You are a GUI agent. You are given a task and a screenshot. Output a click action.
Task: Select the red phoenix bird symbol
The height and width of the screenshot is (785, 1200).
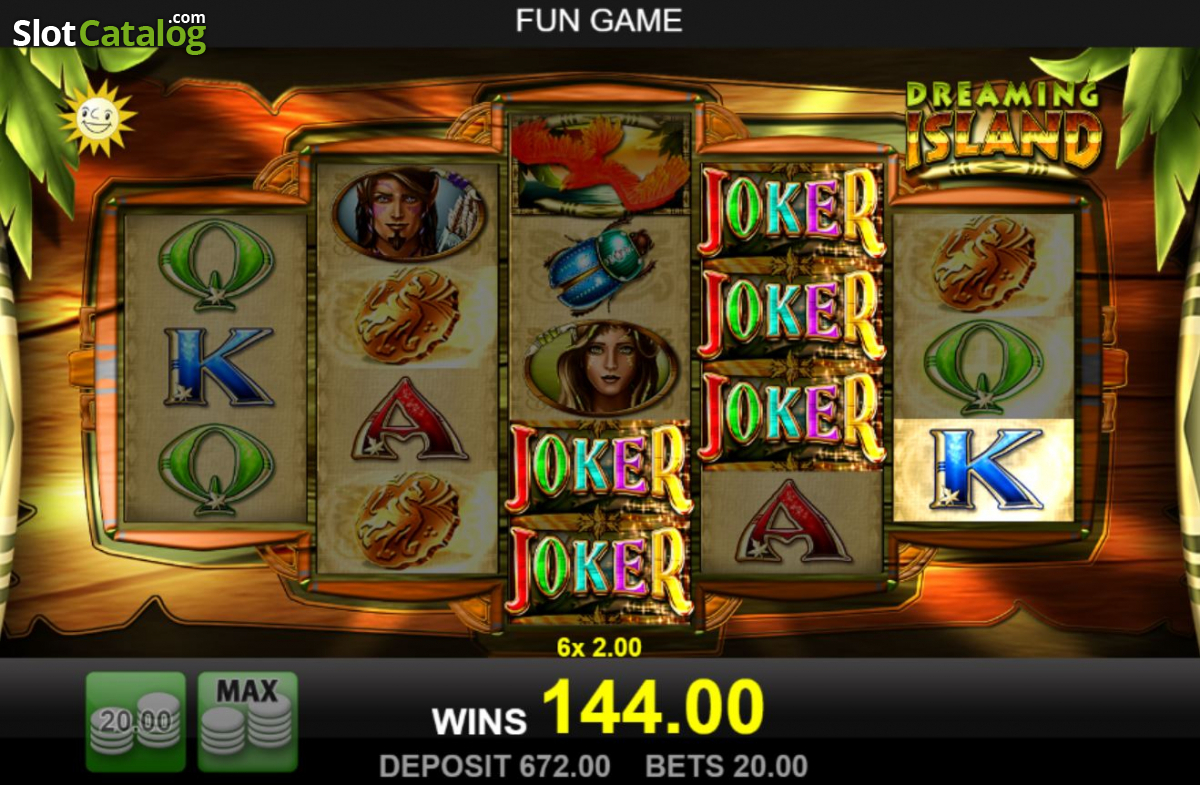(x=600, y=165)
